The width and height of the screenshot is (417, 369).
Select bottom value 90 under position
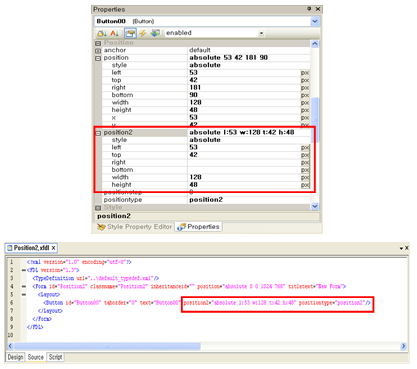(x=193, y=95)
